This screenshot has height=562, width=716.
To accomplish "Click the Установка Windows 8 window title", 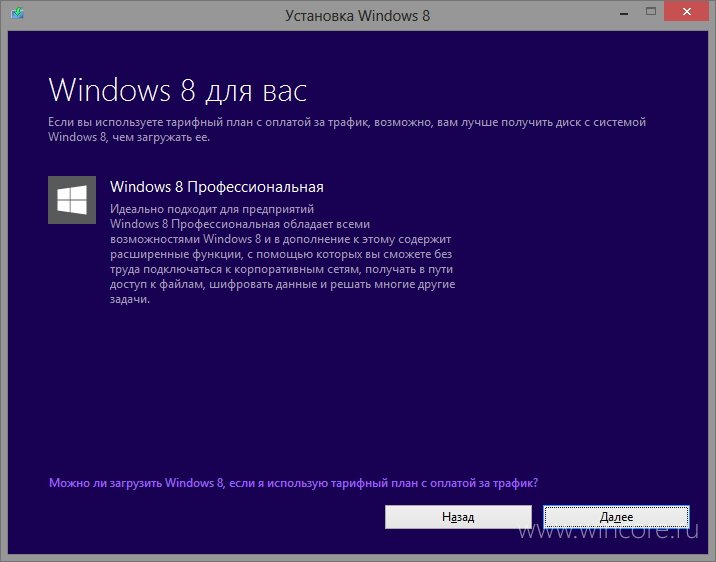I will (358, 16).
